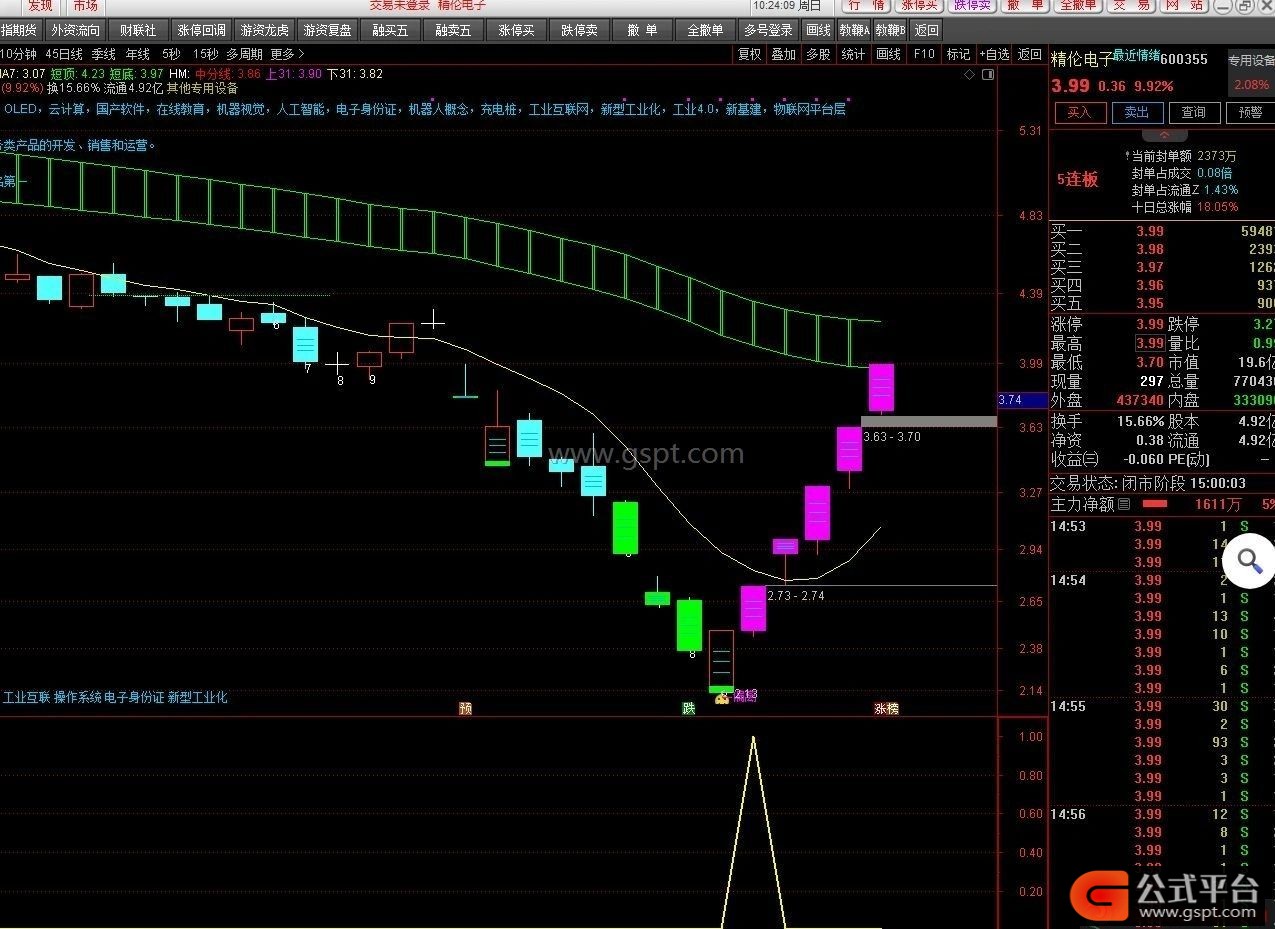Click 画线 in the chart options row

coord(888,54)
